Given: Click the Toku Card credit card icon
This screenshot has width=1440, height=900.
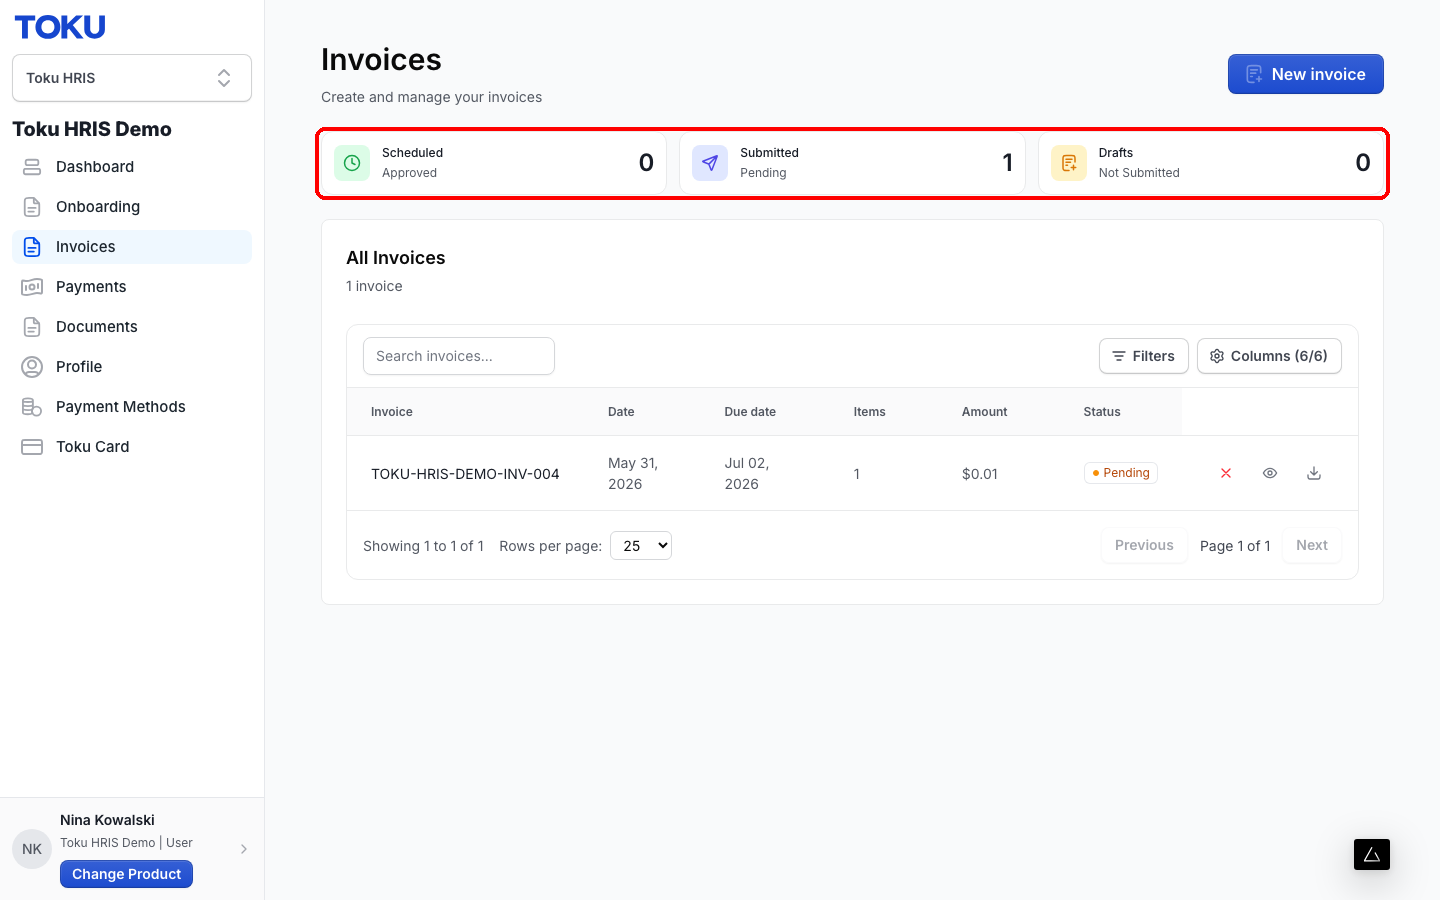Looking at the screenshot, I should click(32, 447).
